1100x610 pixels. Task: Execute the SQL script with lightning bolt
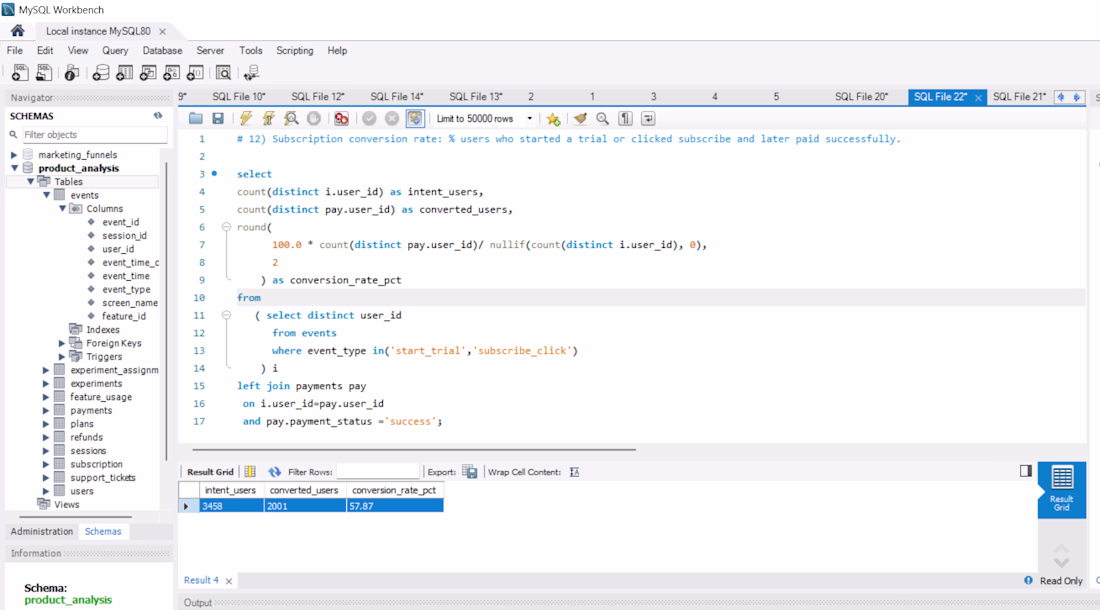(245, 119)
